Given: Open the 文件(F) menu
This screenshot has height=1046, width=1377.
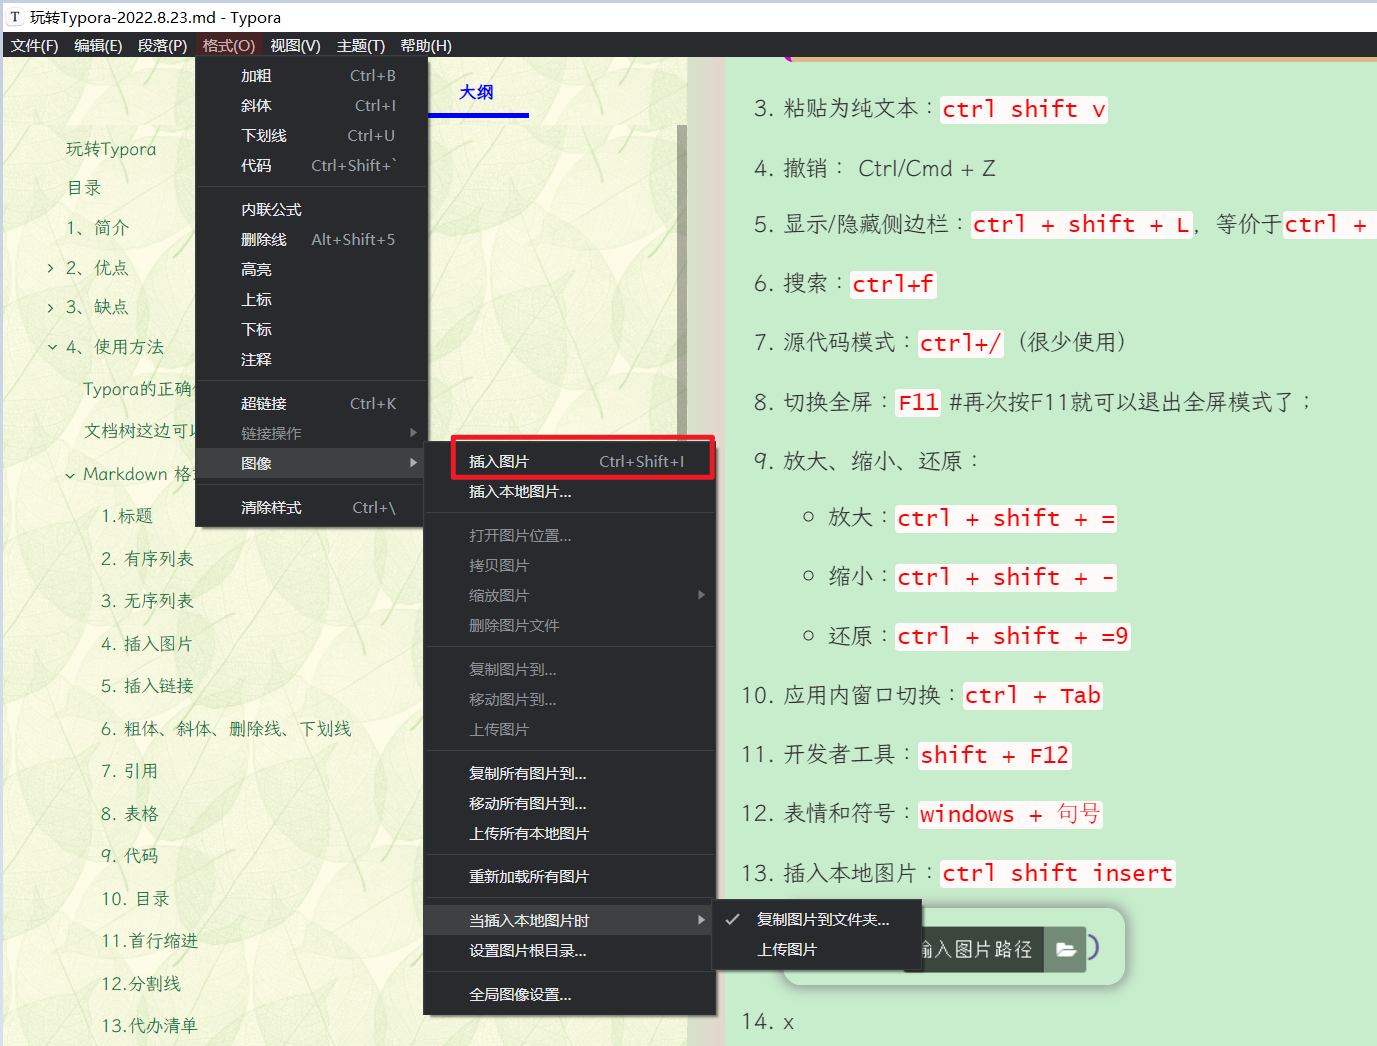Looking at the screenshot, I should [x=35, y=45].
